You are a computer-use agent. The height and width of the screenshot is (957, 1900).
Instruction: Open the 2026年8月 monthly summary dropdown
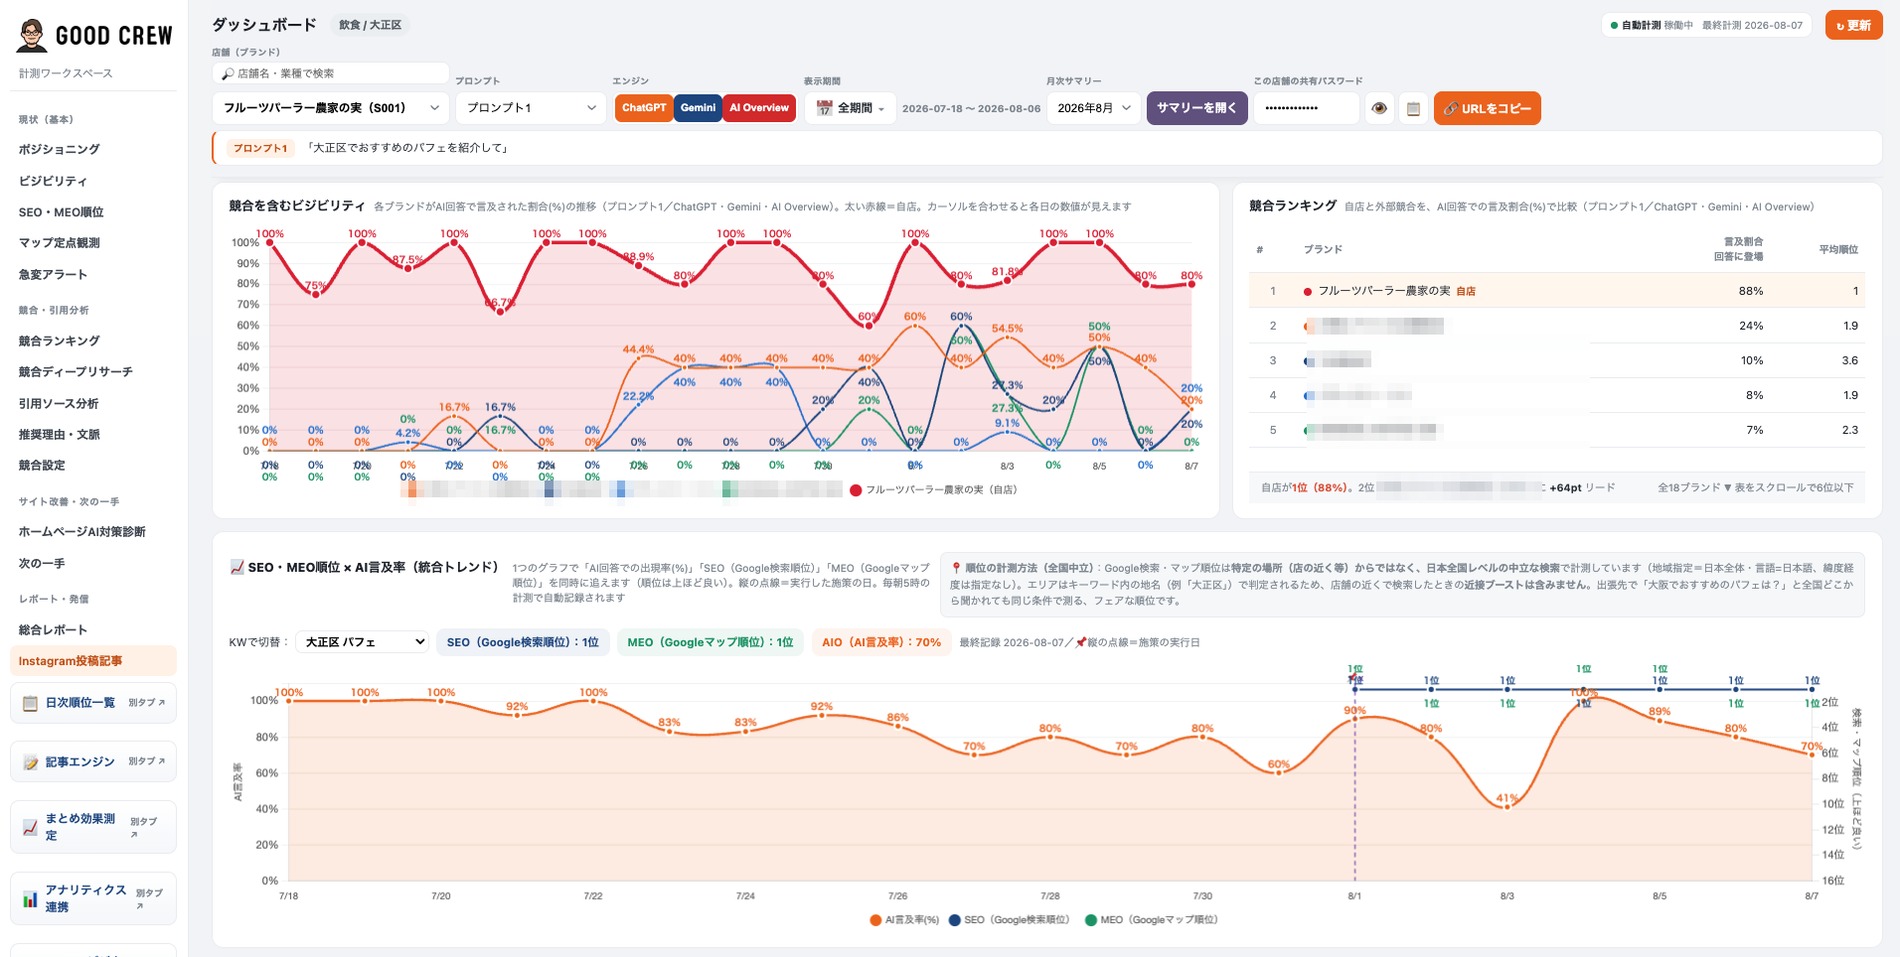click(x=1093, y=108)
